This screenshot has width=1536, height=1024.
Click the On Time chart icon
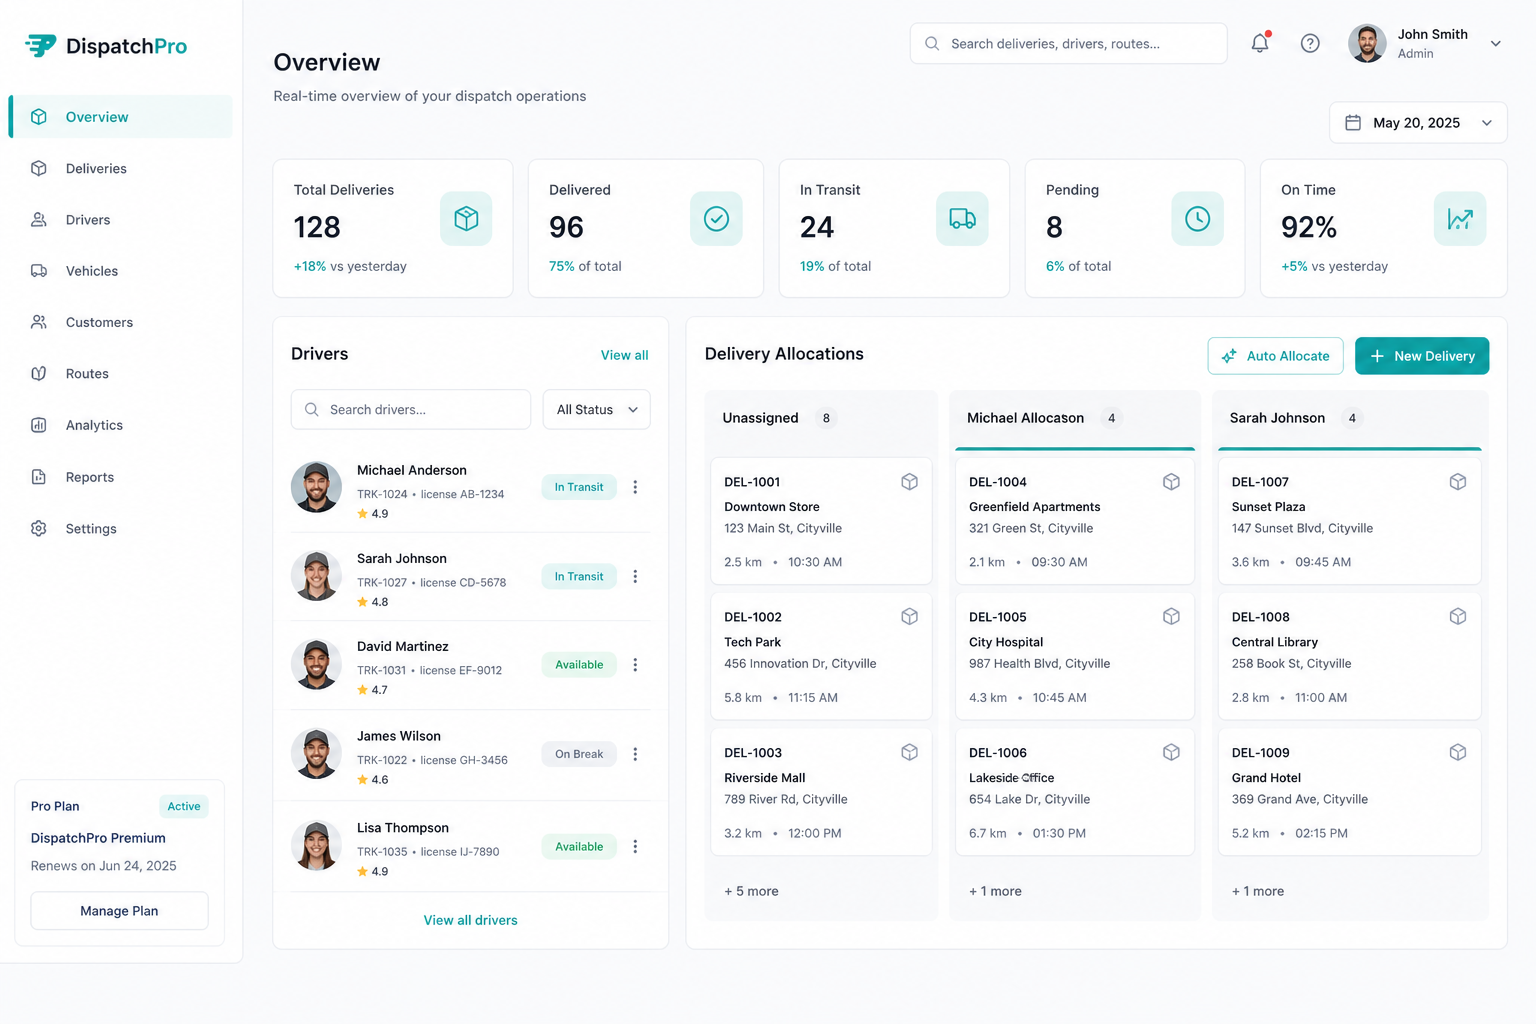pos(1460,218)
